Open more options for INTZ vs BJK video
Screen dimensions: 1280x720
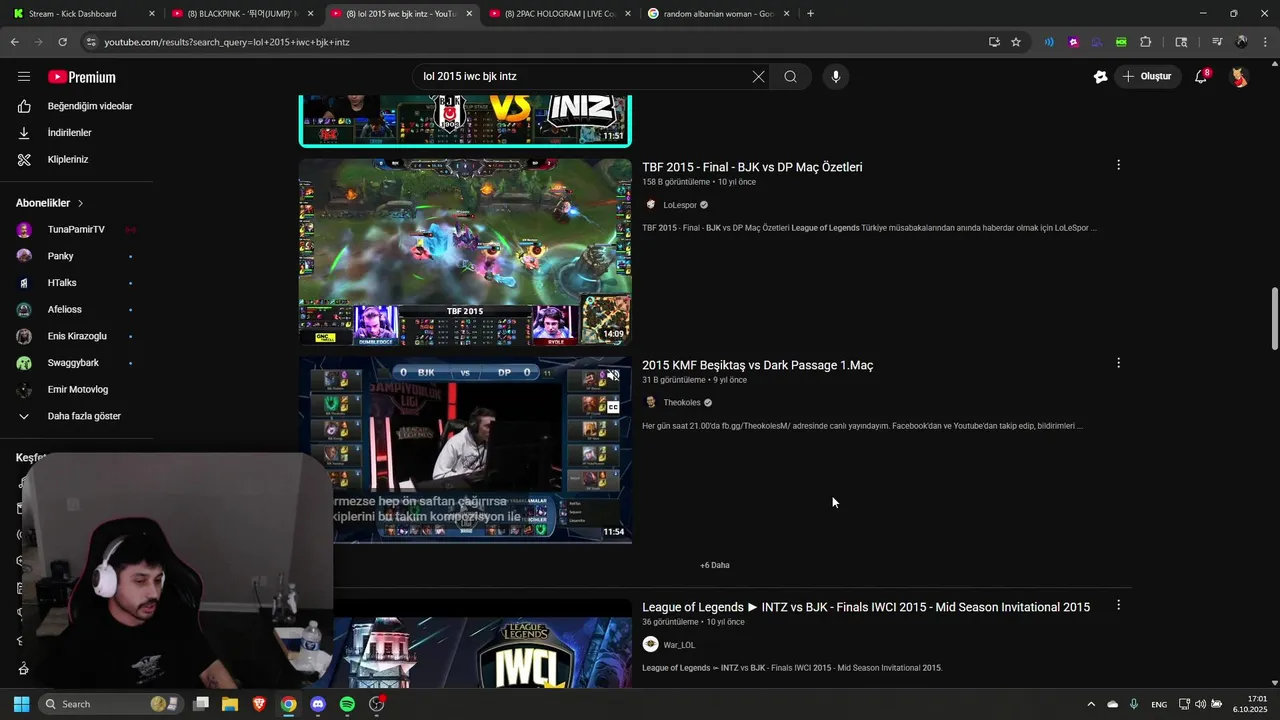pyautogui.click(x=1118, y=605)
